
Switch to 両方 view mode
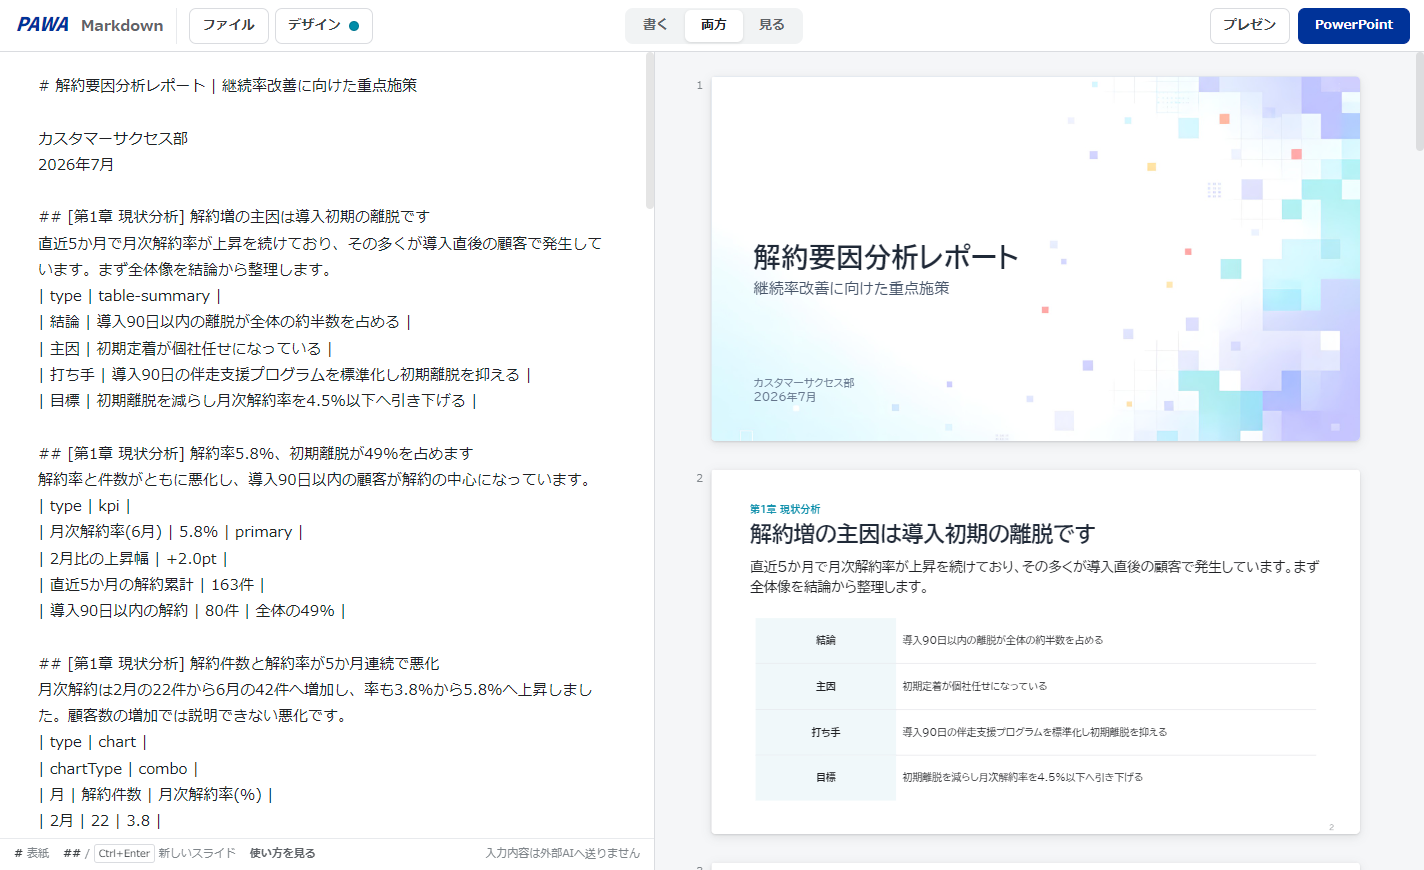(714, 25)
